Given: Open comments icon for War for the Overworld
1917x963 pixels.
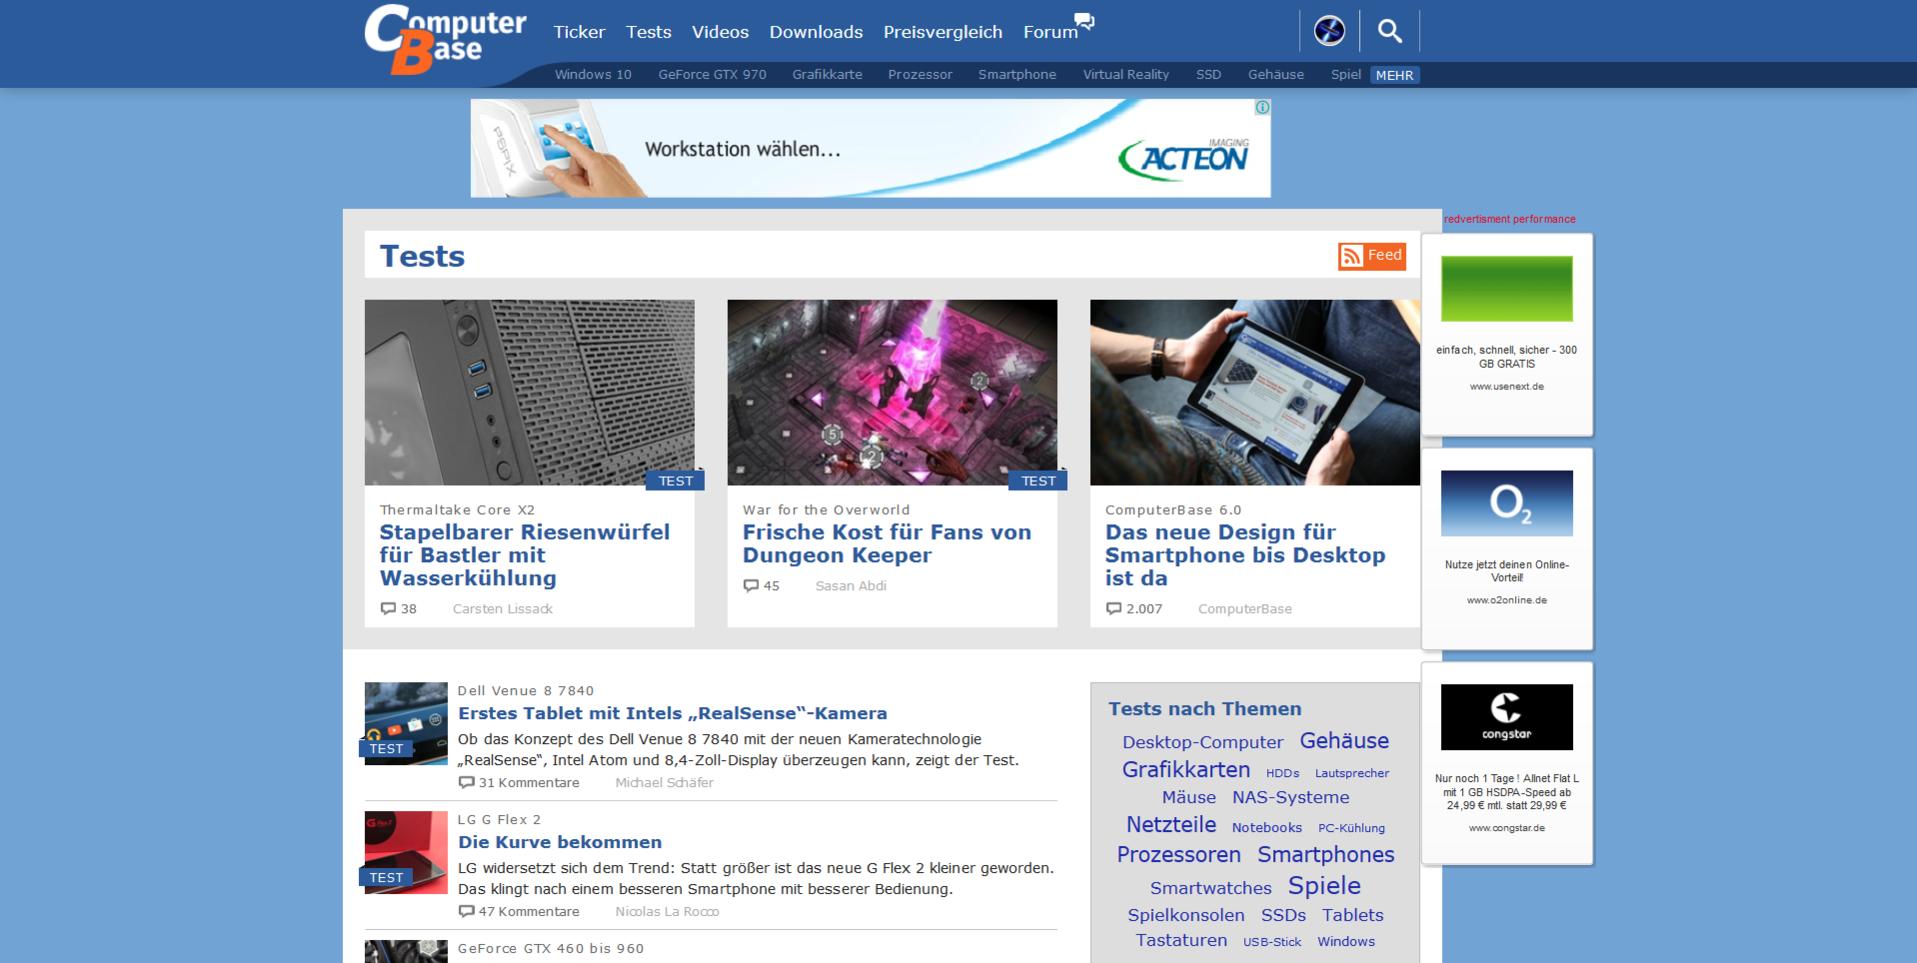Looking at the screenshot, I should (751, 585).
